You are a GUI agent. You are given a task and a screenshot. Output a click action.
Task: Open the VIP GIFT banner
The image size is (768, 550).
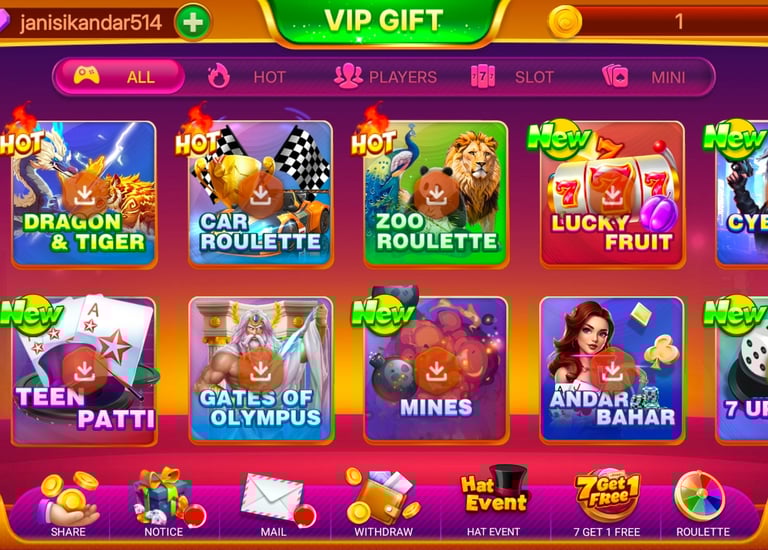(x=384, y=22)
